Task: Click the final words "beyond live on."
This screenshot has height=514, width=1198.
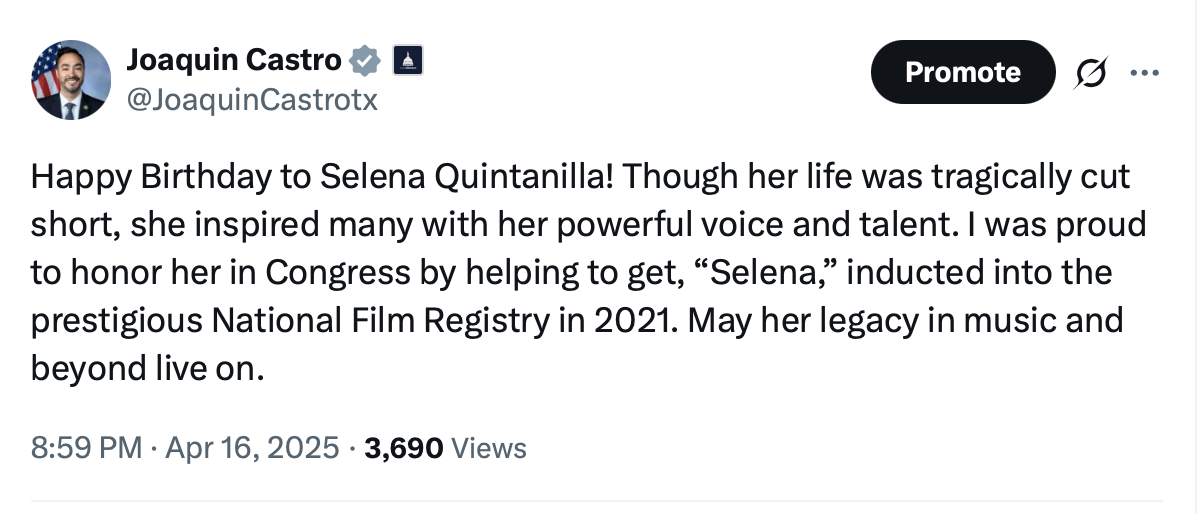Action: click(148, 369)
